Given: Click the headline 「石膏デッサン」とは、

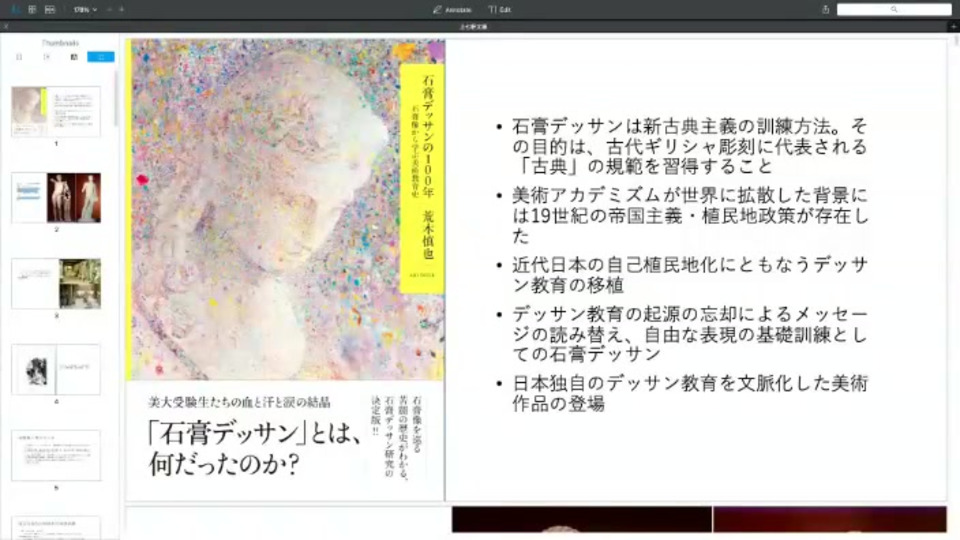Looking at the screenshot, I should [254, 433].
